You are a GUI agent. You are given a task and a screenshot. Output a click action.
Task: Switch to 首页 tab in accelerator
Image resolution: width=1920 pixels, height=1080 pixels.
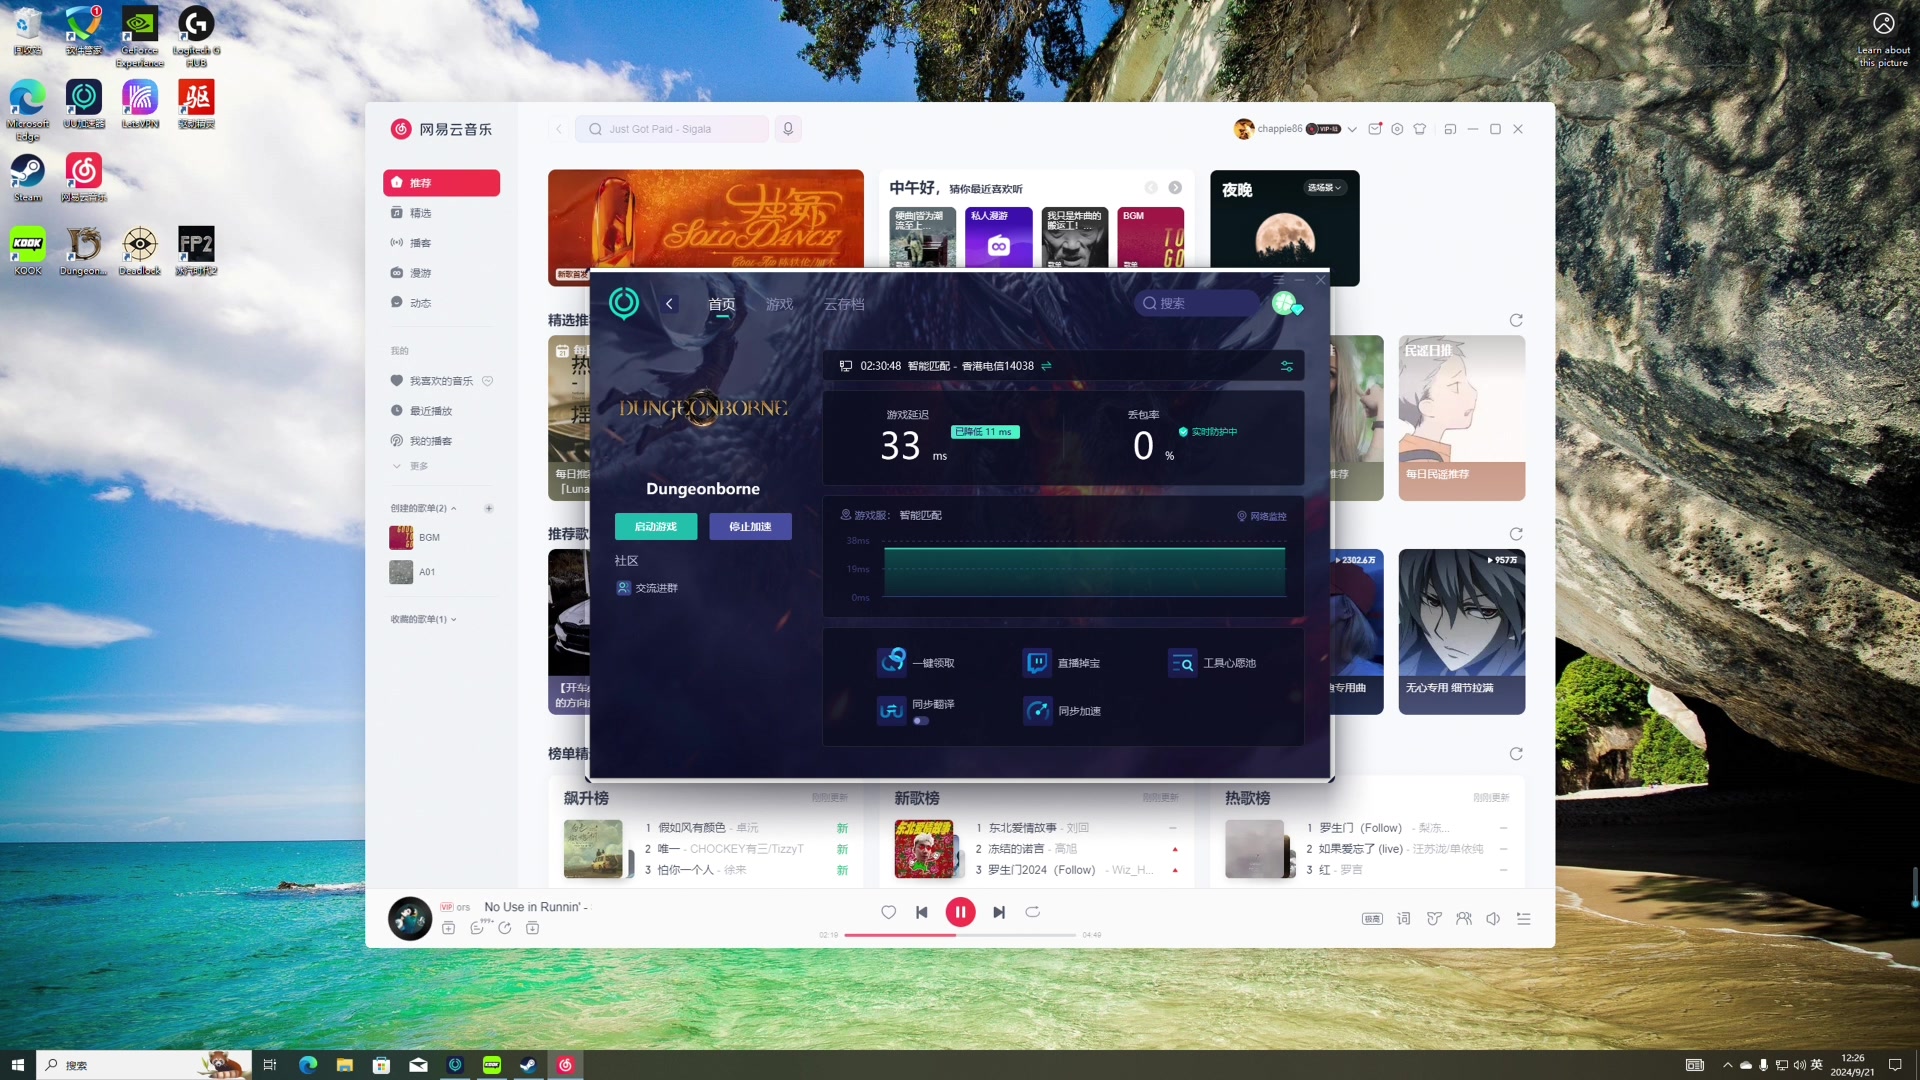pos(721,304)
